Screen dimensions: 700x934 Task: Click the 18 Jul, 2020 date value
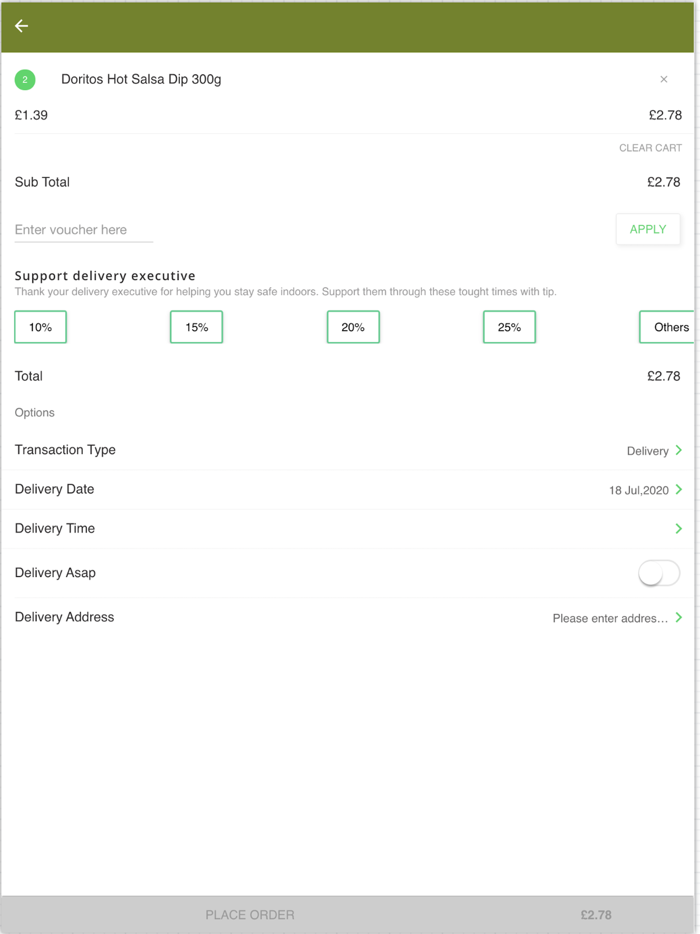638,491
